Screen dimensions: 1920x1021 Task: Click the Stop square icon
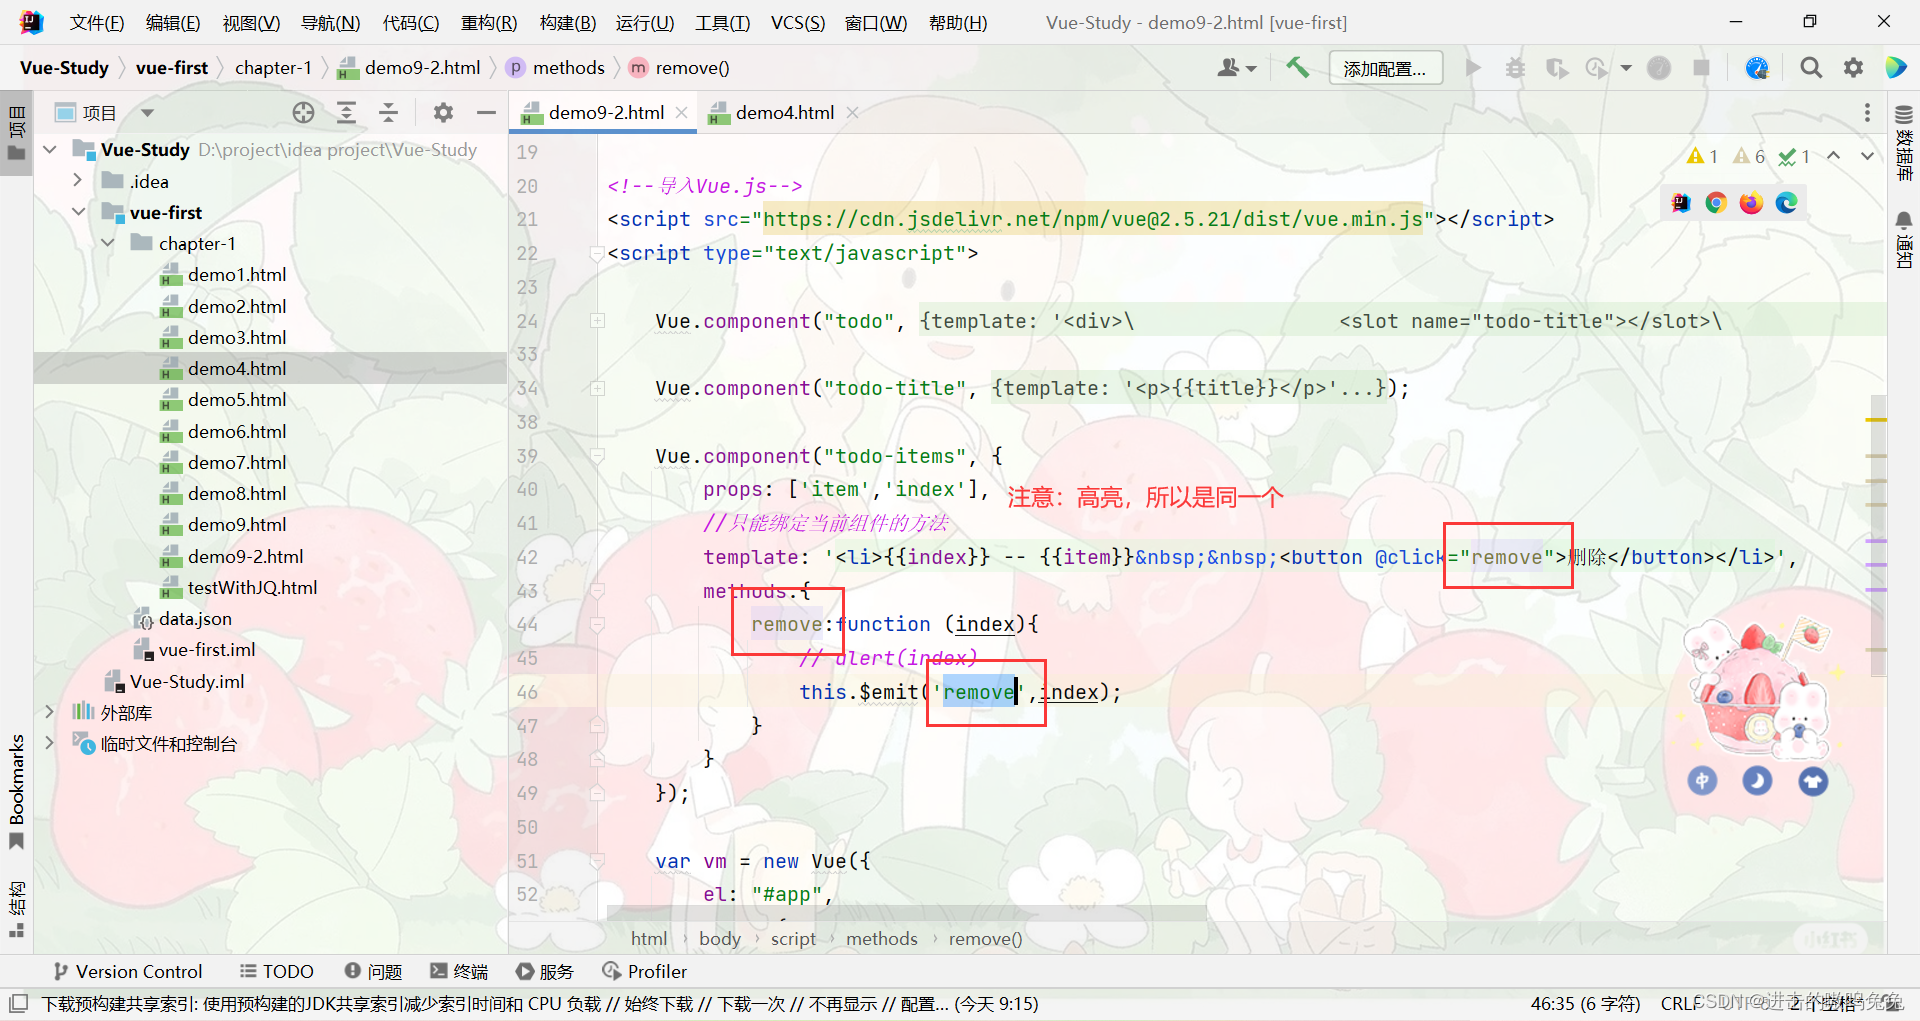[x=1701, y=68]
